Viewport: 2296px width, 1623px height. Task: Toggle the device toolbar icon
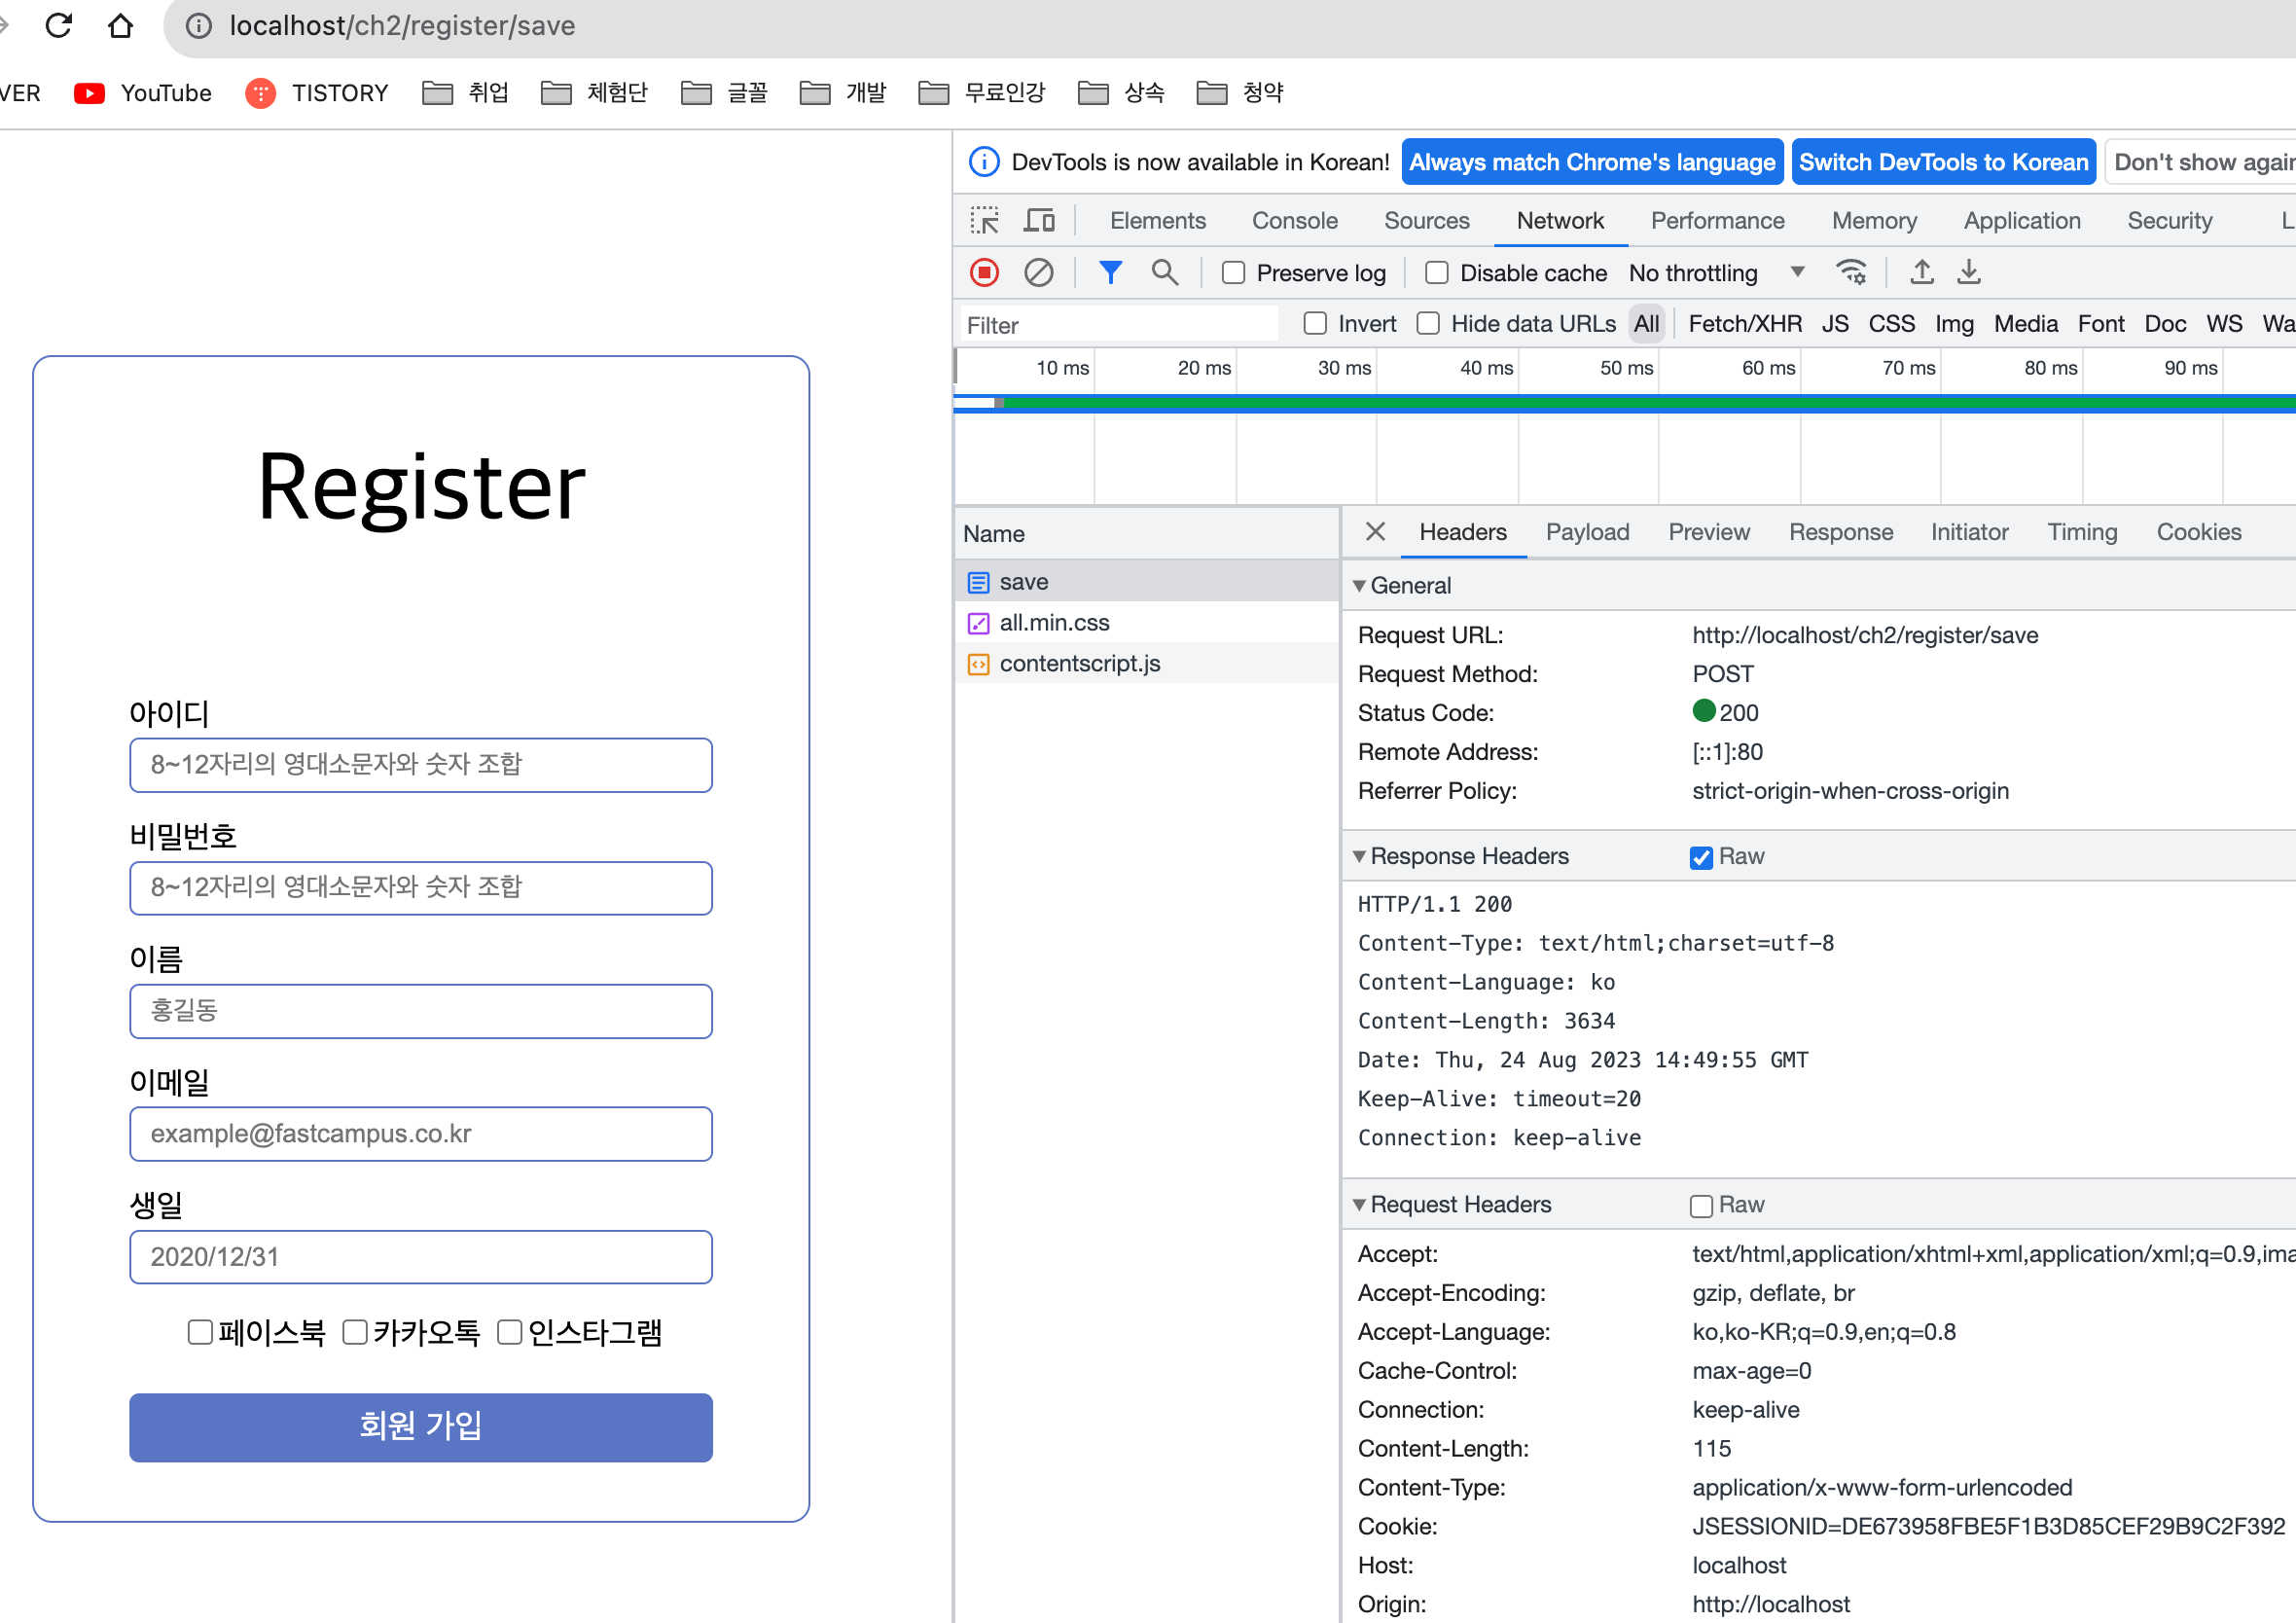[x=1039, y=220]
